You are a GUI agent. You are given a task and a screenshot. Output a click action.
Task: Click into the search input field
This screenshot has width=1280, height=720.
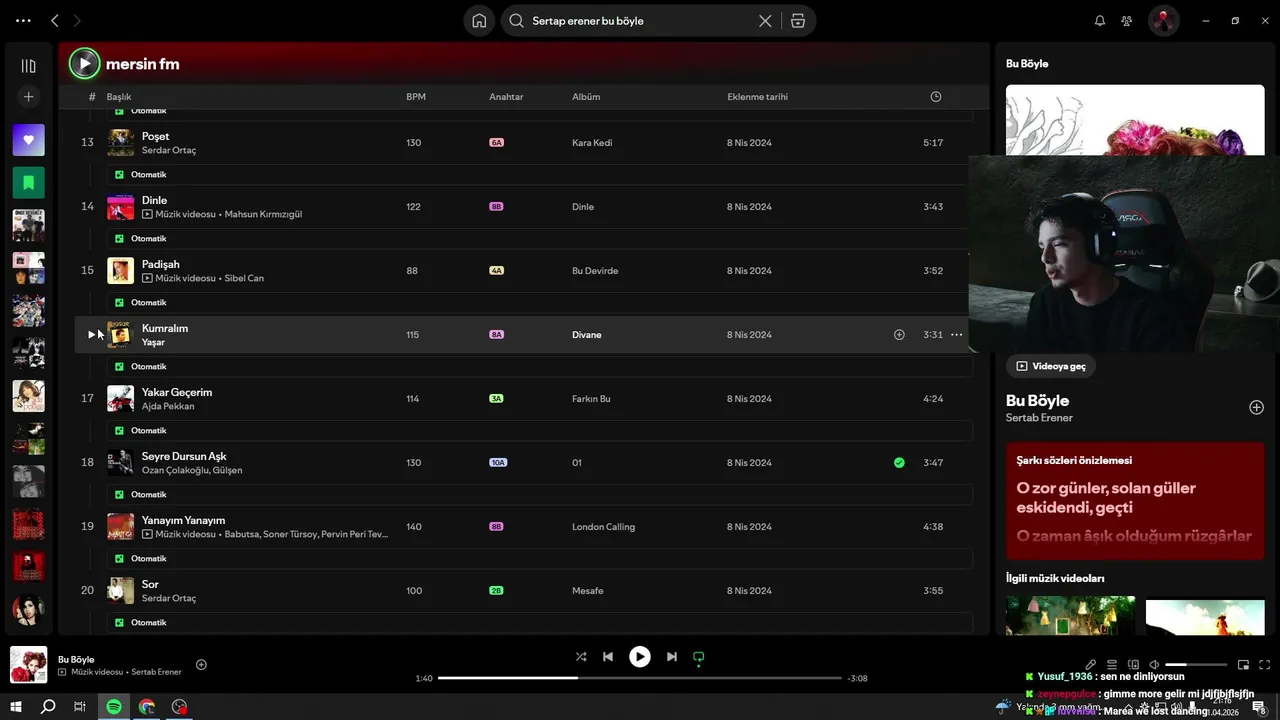point(640,21)
